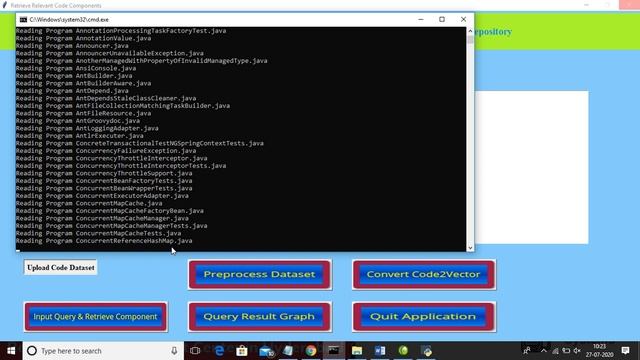Open the Action Center notifications icon
Screen dimensions: 640x360
click(625, 351)
